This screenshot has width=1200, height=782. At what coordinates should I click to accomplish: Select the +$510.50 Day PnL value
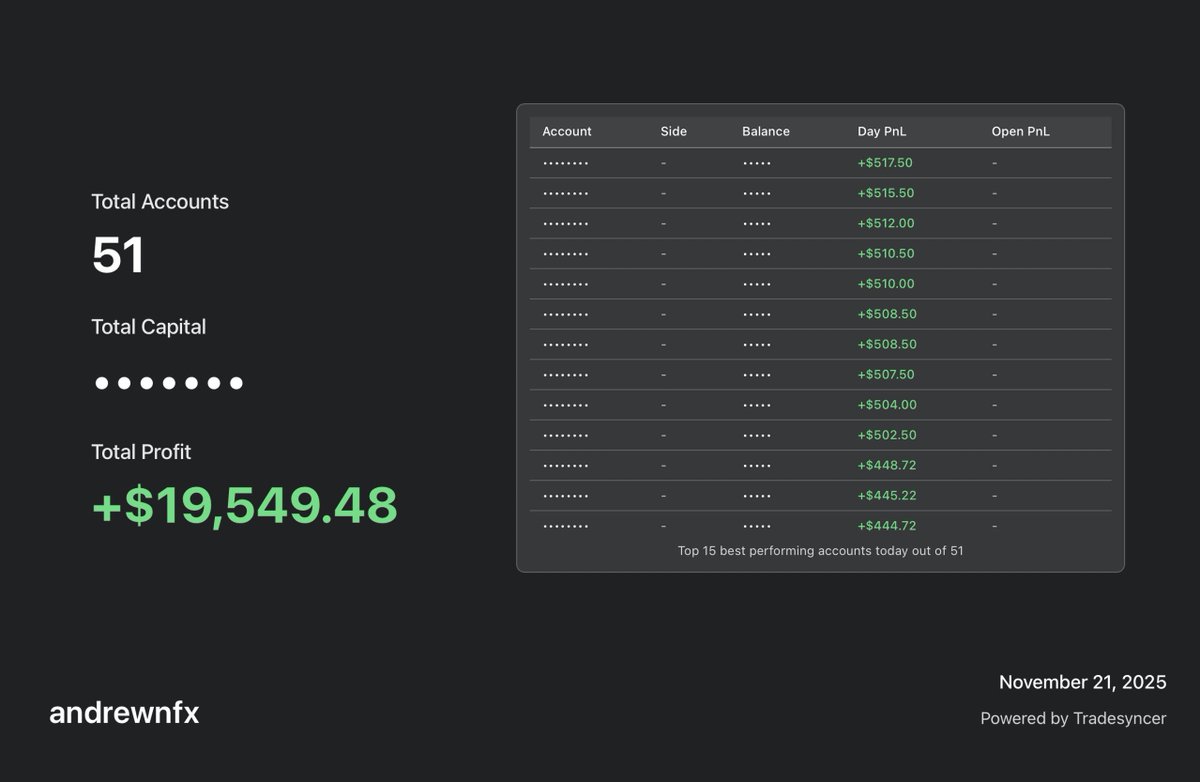pyautogui.click(x=885, y=253)
